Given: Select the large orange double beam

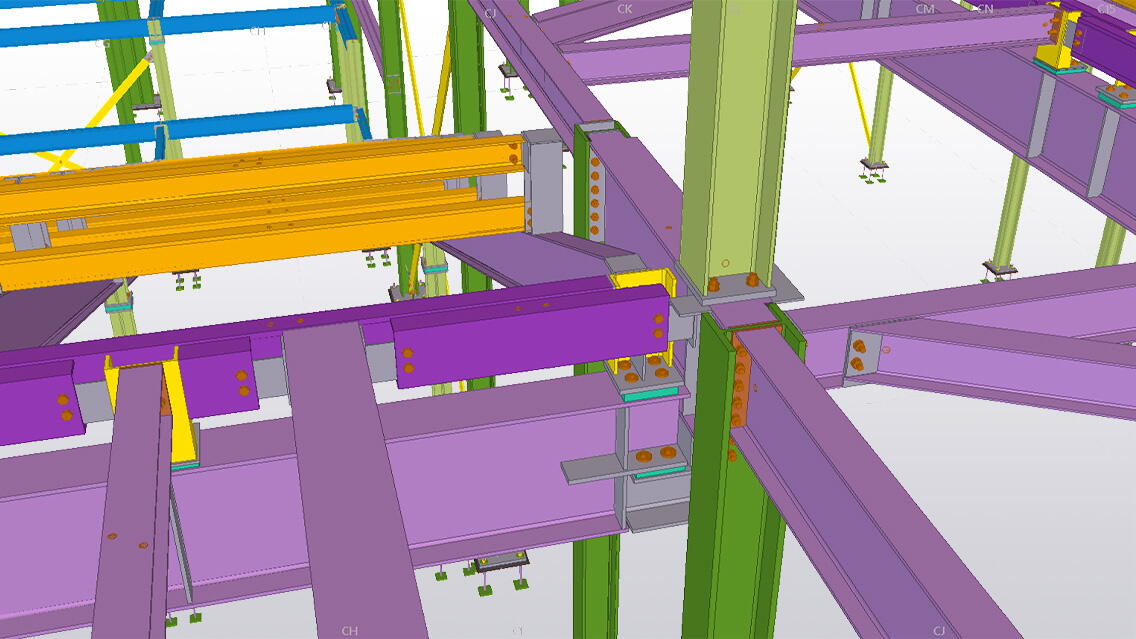Looking at the screenshot, I should [261, 210].
